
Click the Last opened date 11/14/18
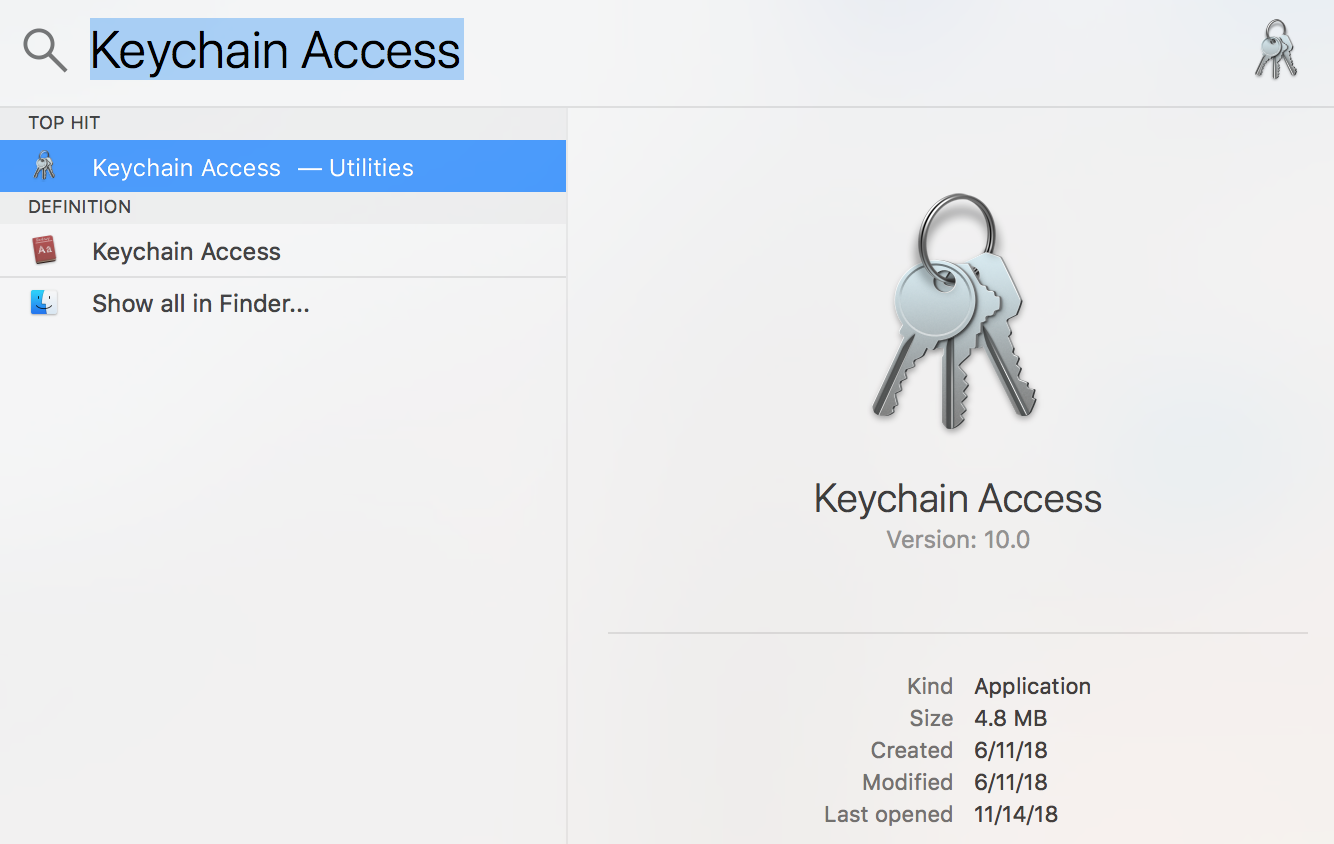tap(1015, 814)
